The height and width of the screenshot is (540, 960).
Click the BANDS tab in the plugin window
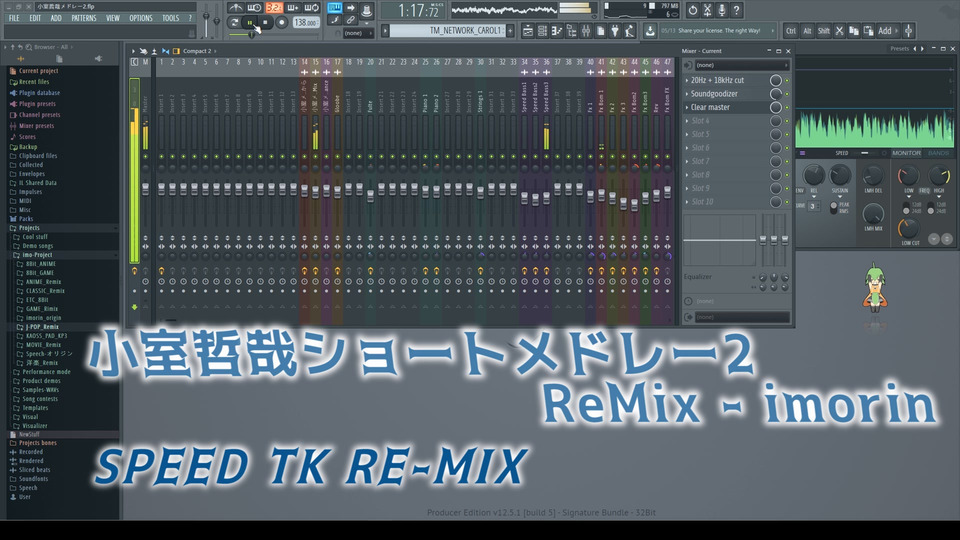point(938,153)
